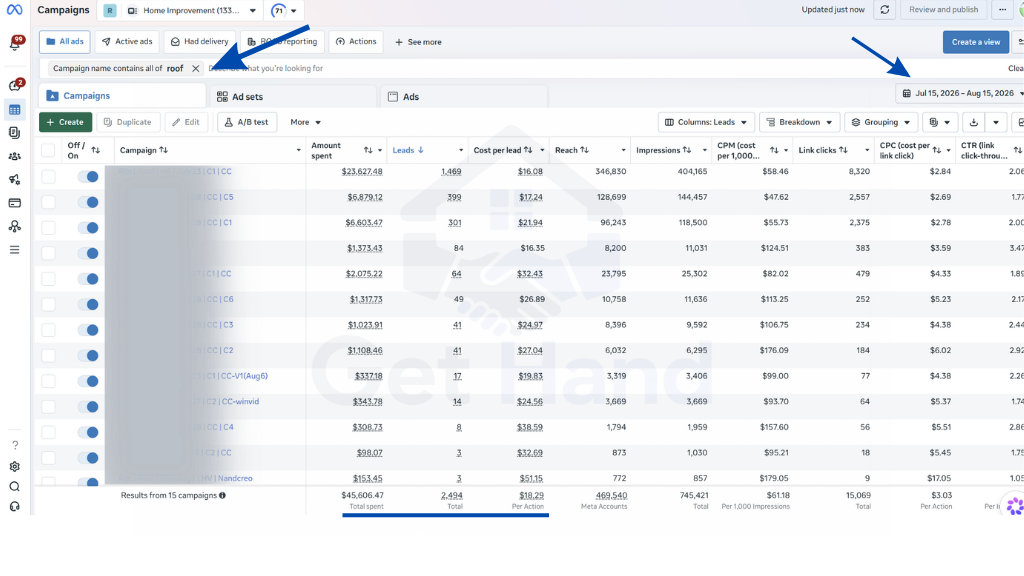Export table data with download icon
1024x576 pixels.
click(974, 122)
